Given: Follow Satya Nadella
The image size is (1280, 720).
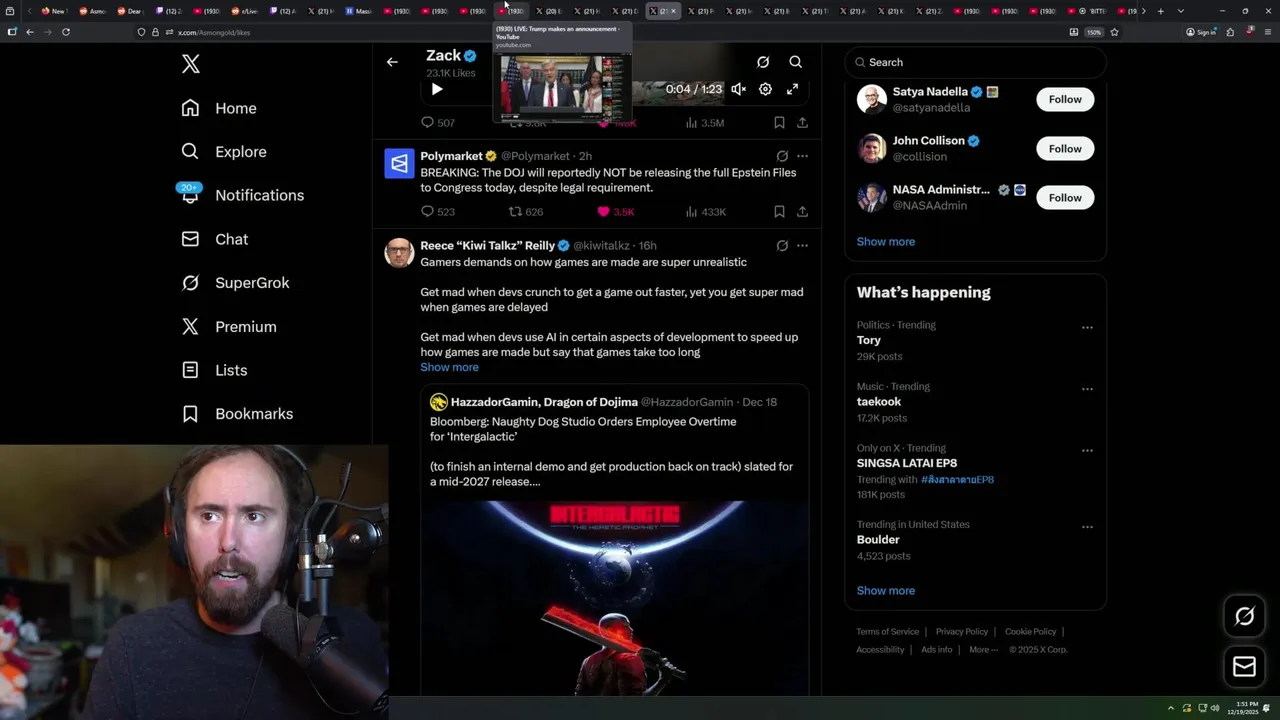Looking at the screenshot, I should [1065, 99].
